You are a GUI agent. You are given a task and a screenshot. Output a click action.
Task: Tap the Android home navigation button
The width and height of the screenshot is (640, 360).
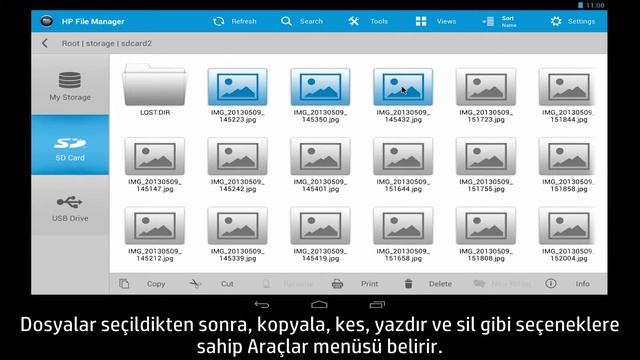pyautogui.click(x=319, y=304)
